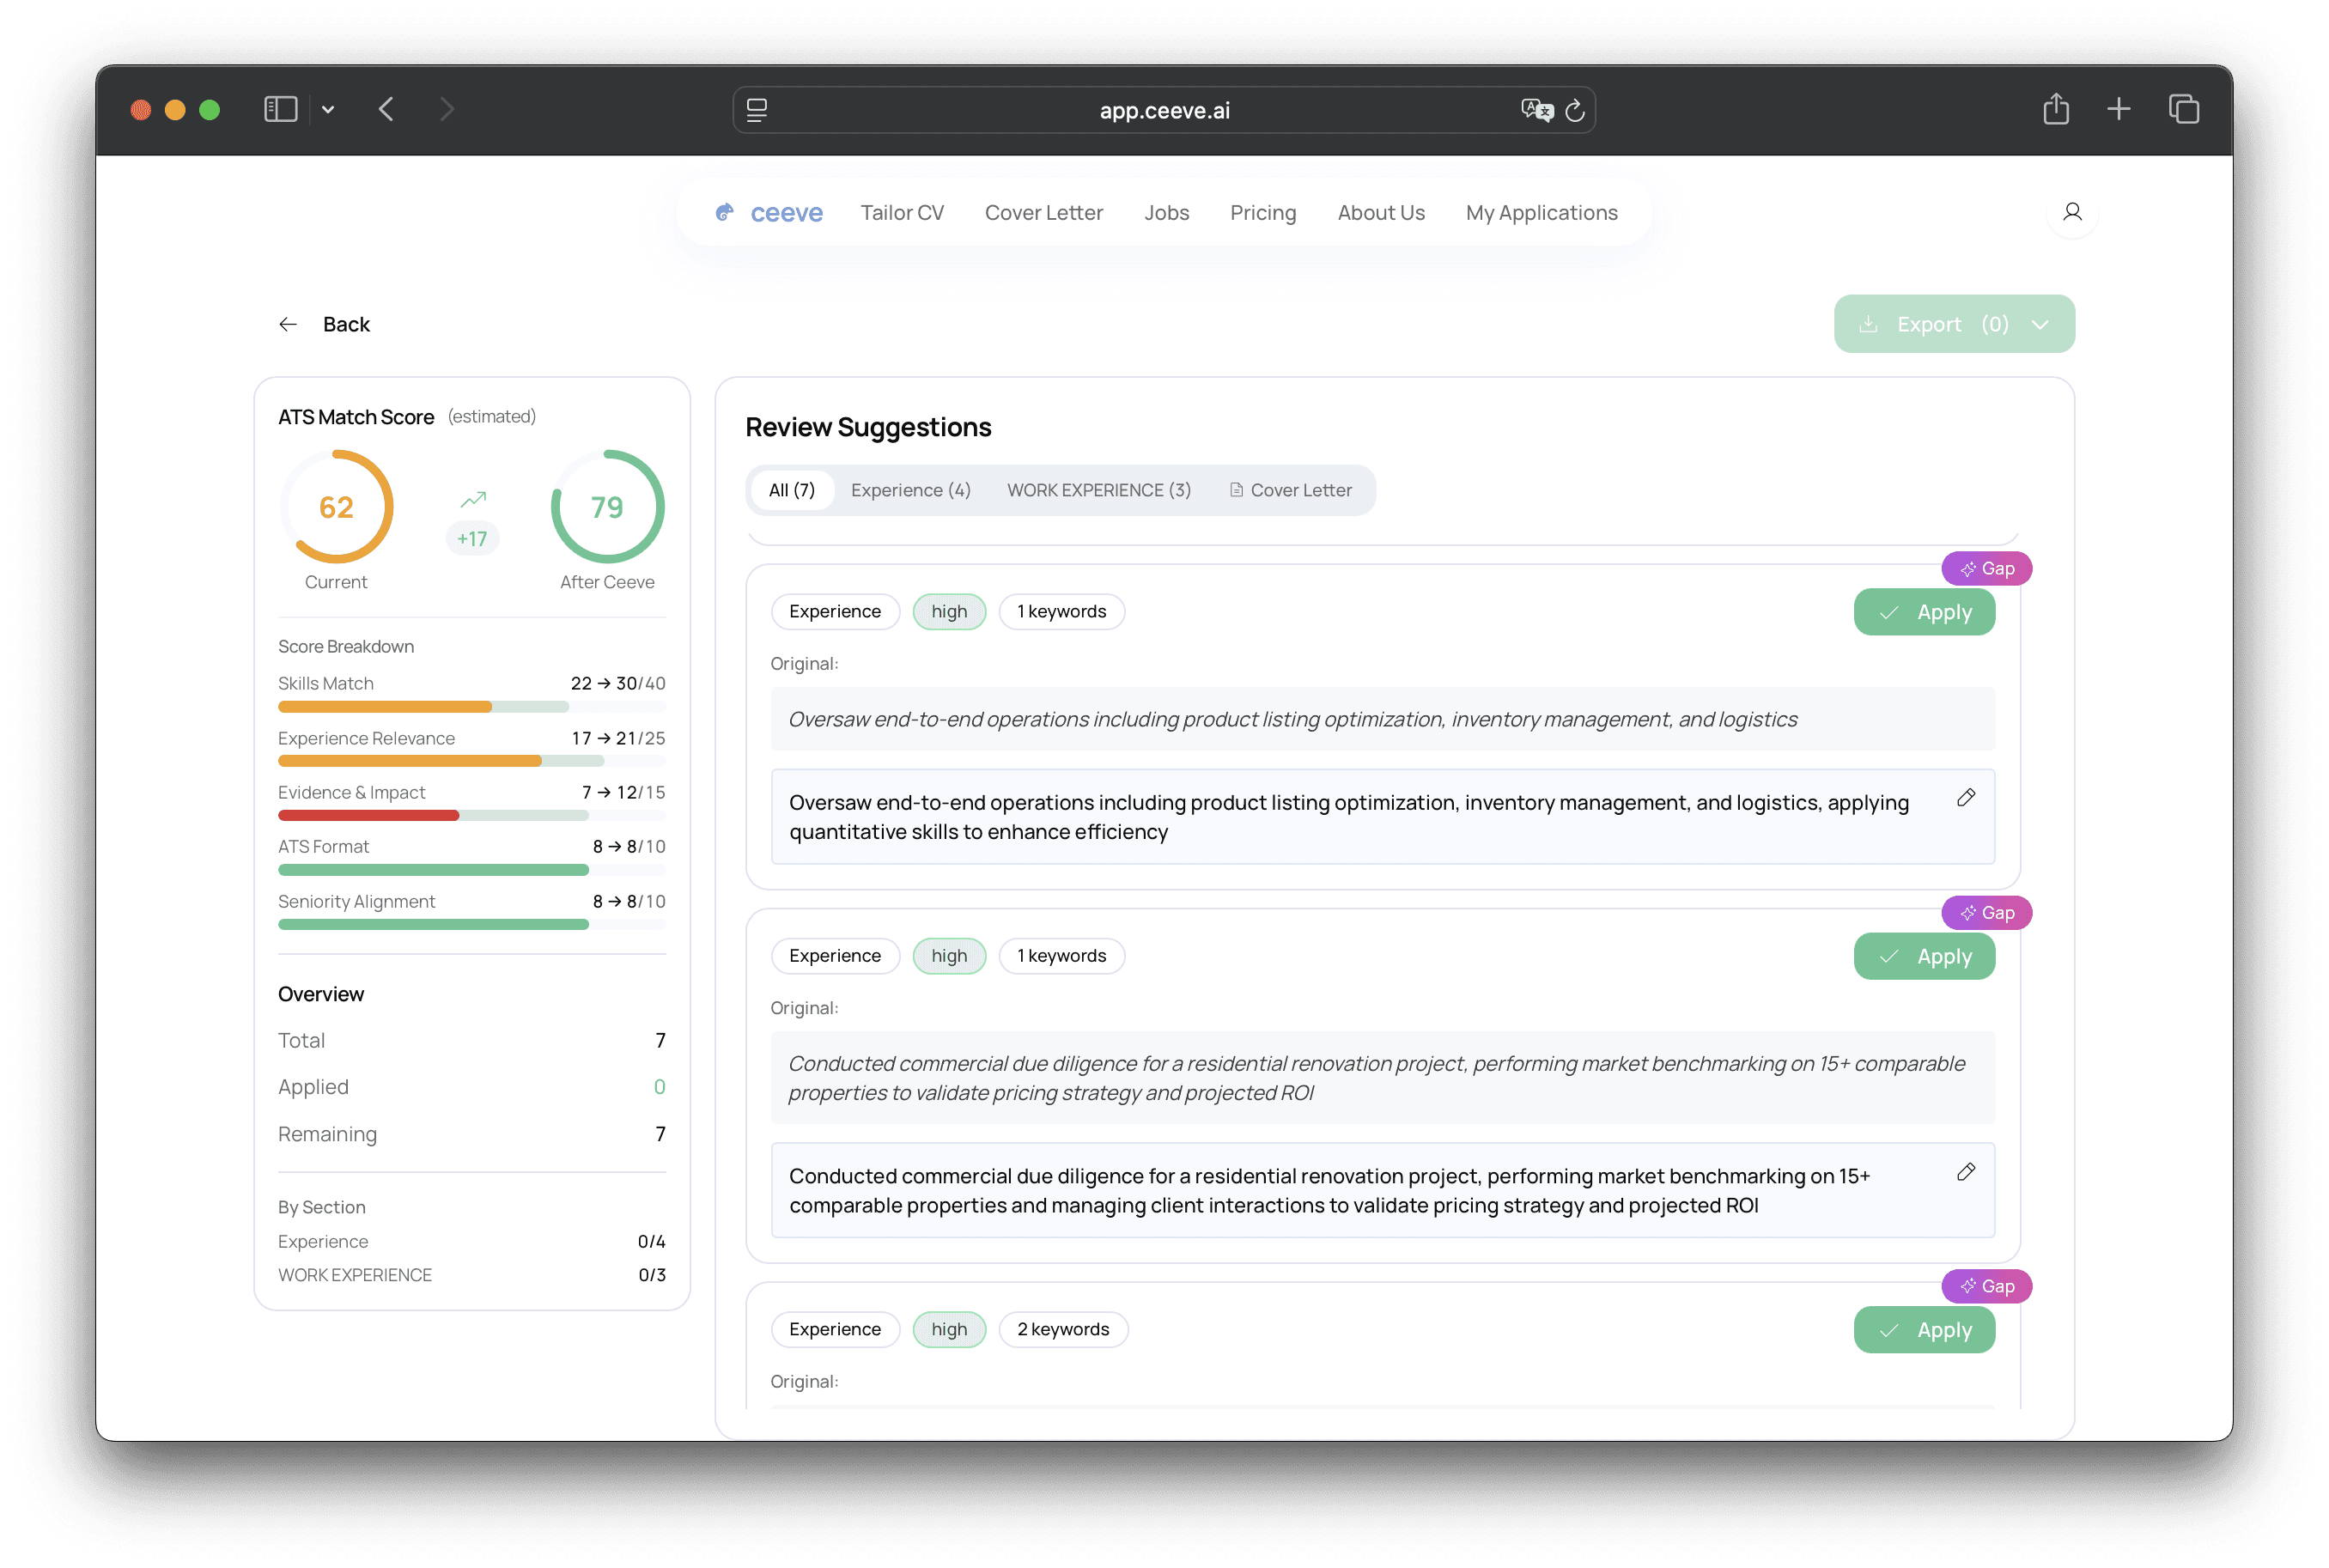
Task: Click the browser share icon
Action: pos(2056,109)
